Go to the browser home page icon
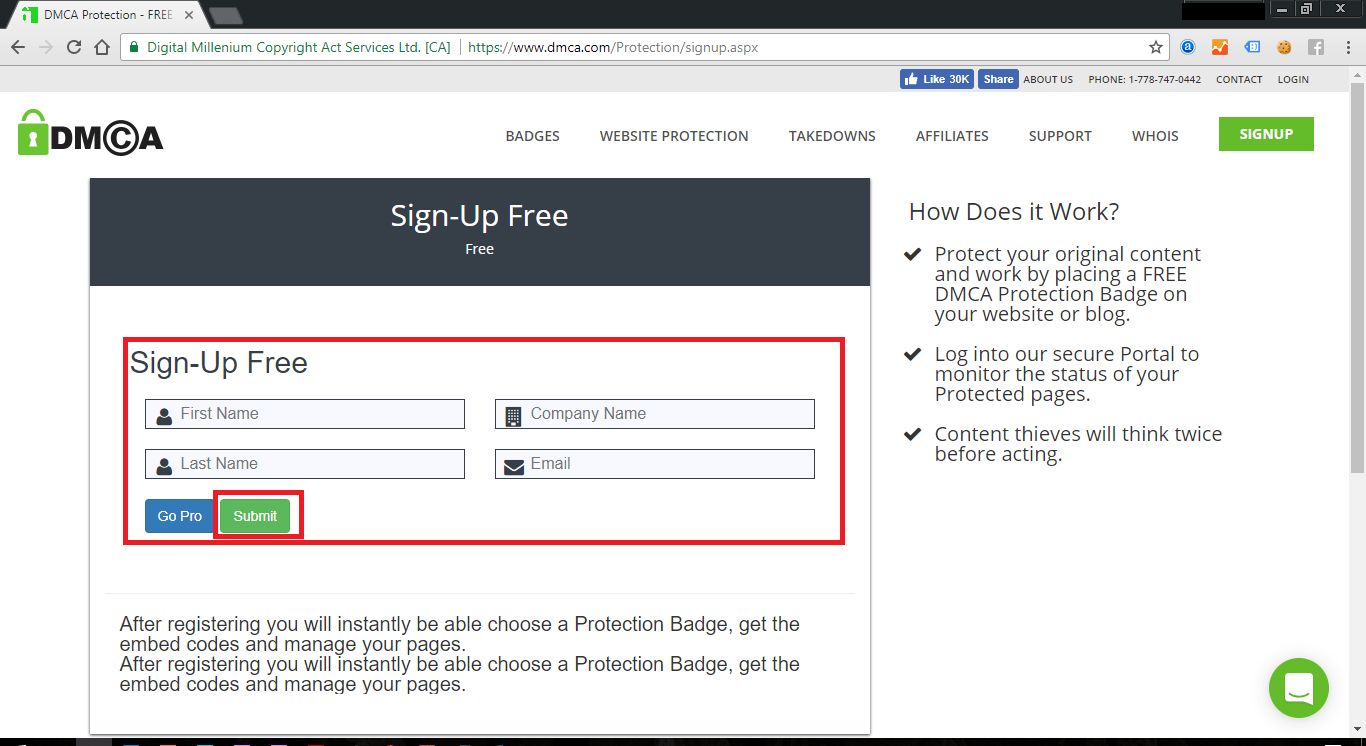 point(101,47)
